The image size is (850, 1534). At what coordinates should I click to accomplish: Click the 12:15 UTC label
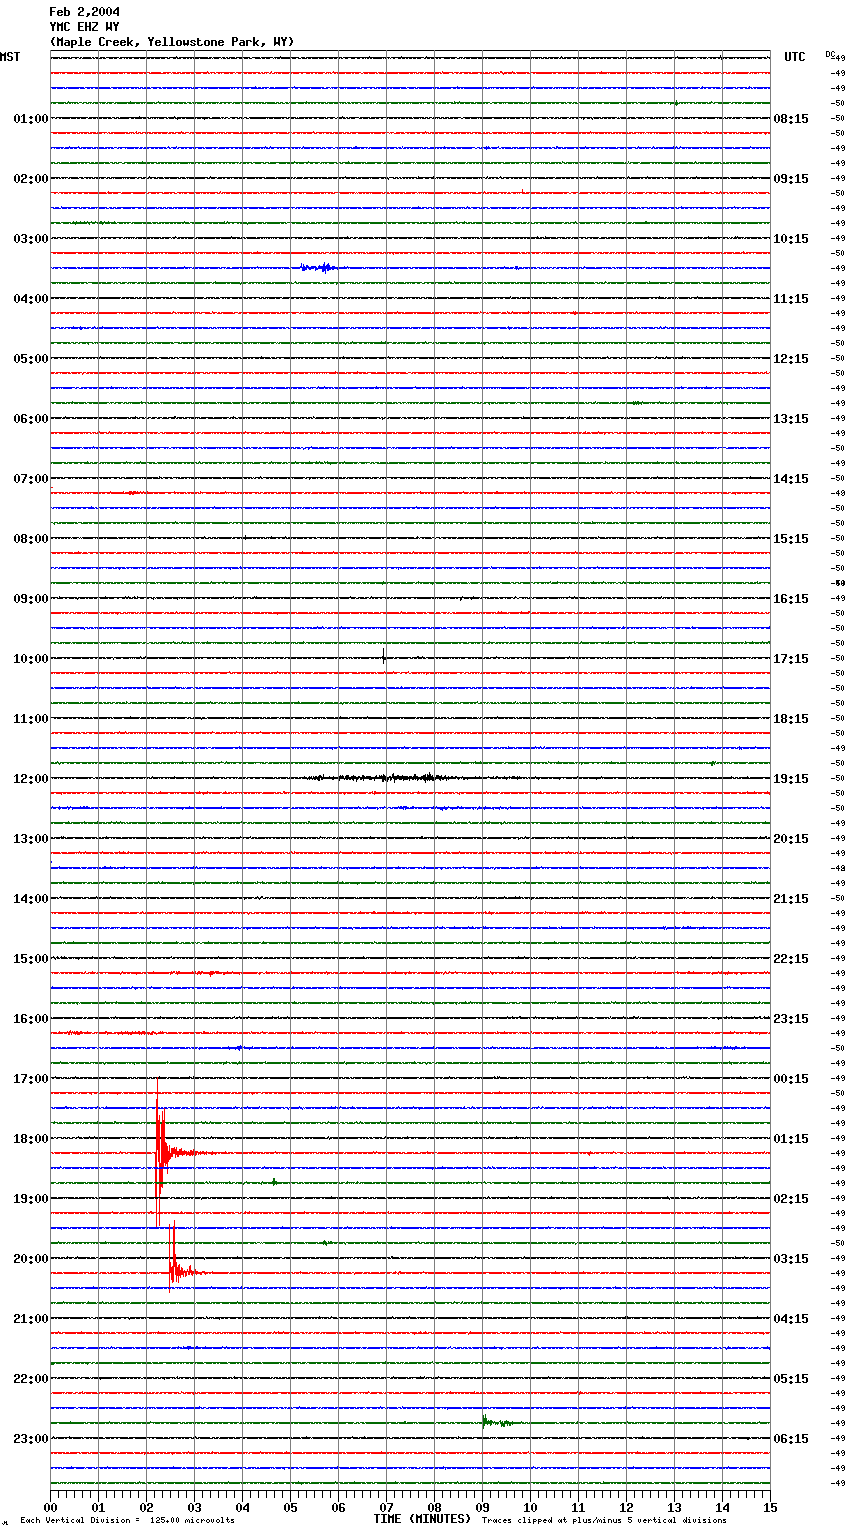791,359
